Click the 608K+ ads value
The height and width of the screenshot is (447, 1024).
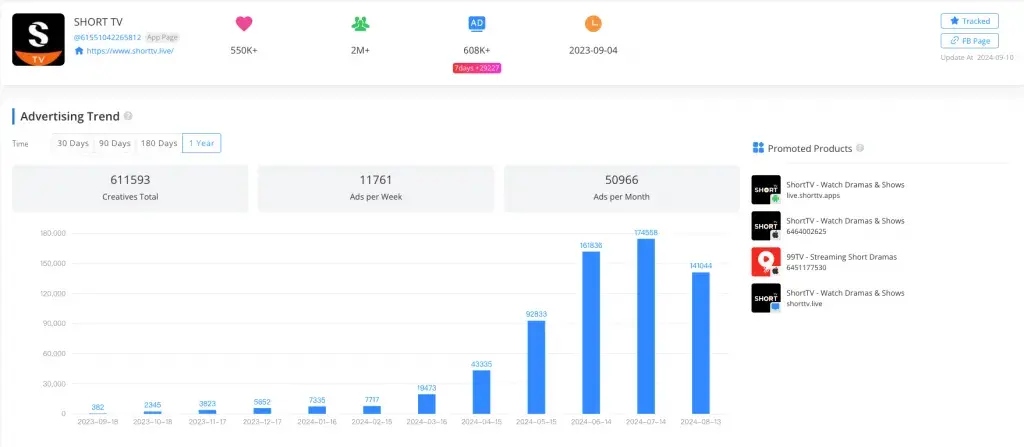point(477,50)
